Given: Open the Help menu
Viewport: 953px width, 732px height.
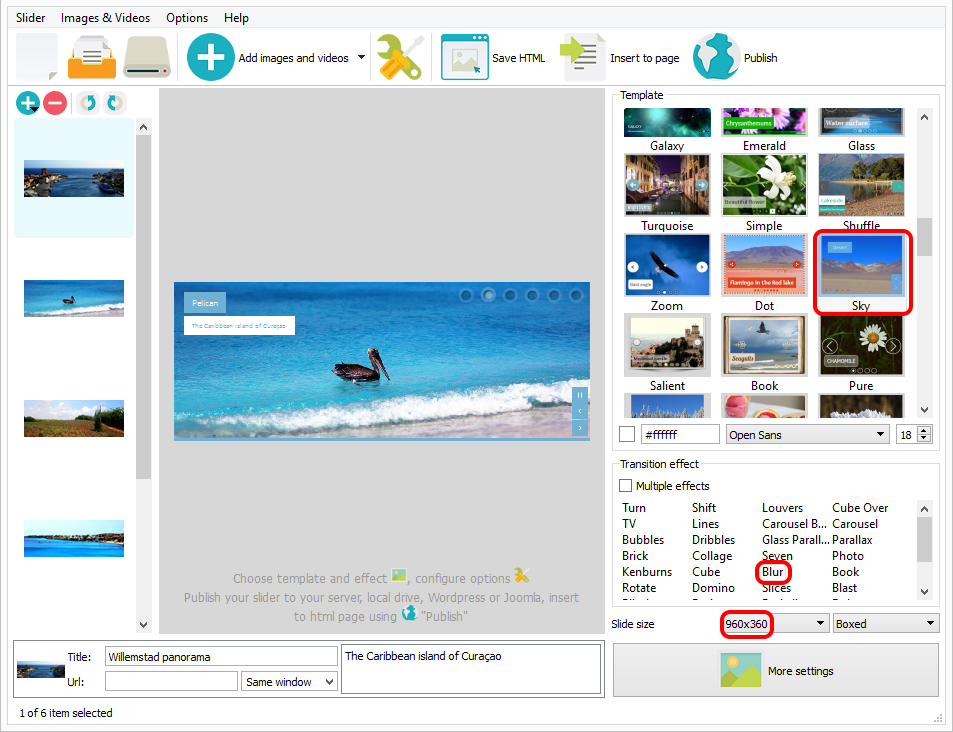Looking at the screenshot, I should (x=236, y=18).
